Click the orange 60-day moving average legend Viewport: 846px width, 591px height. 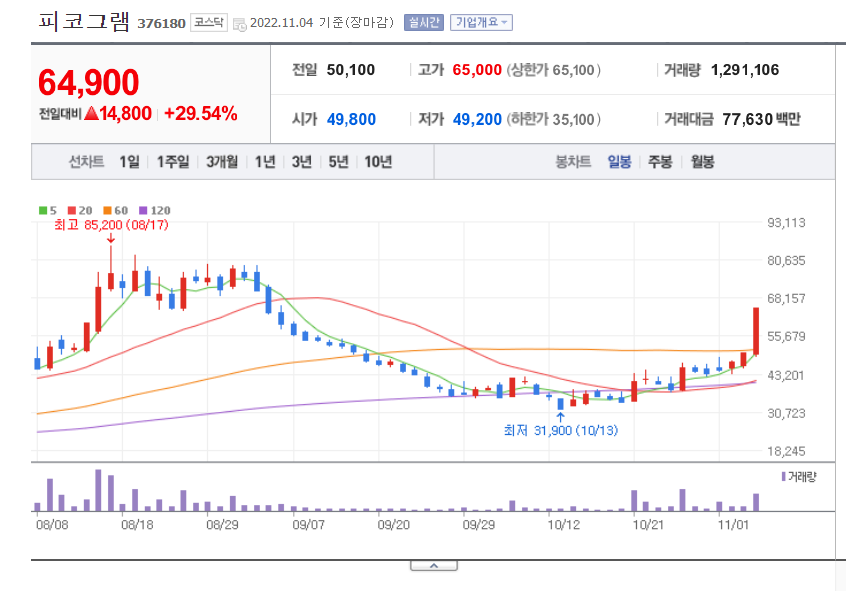[x=115, y=210]
